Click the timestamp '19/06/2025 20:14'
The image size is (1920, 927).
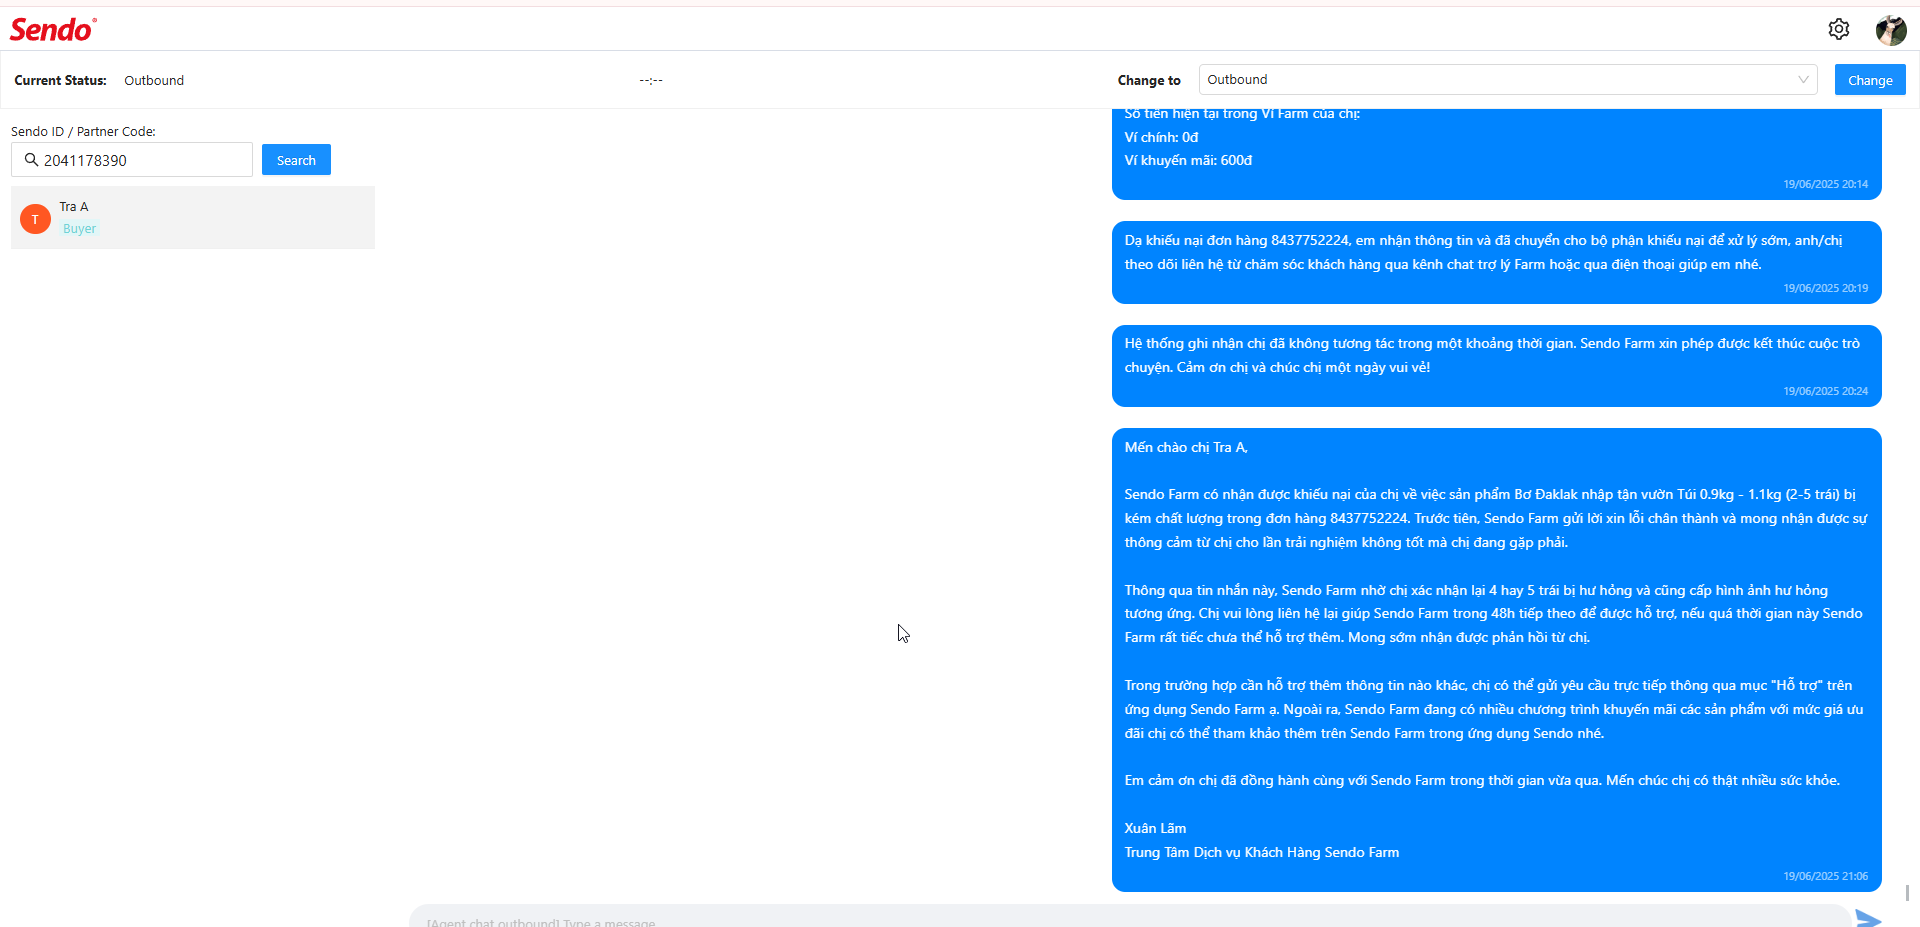coord(1825,184)
